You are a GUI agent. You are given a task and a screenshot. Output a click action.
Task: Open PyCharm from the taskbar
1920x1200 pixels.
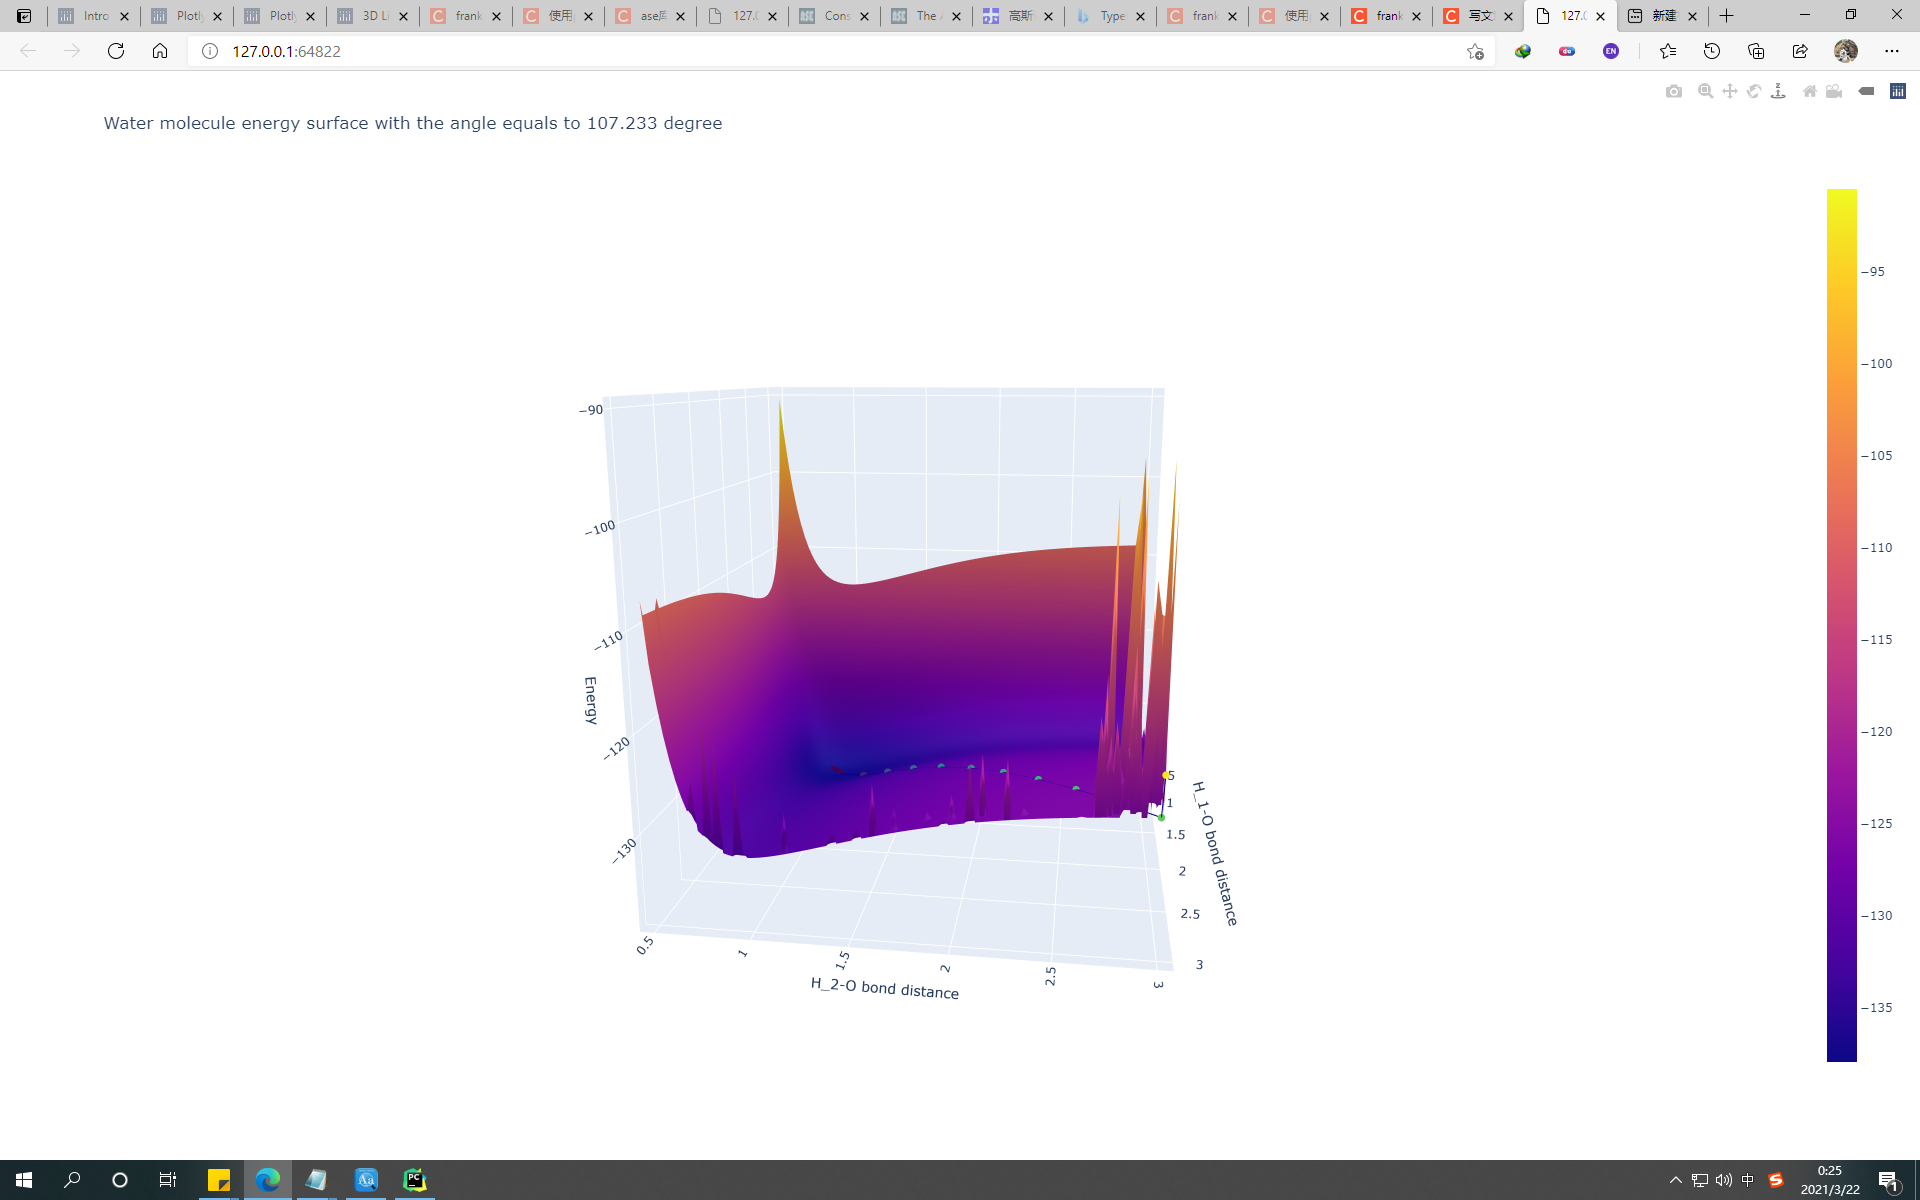tap(414, 1180)
